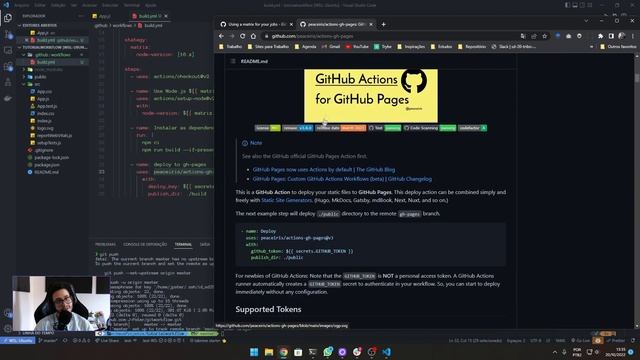Click browser page vertical scrollbar

[637, 190]
